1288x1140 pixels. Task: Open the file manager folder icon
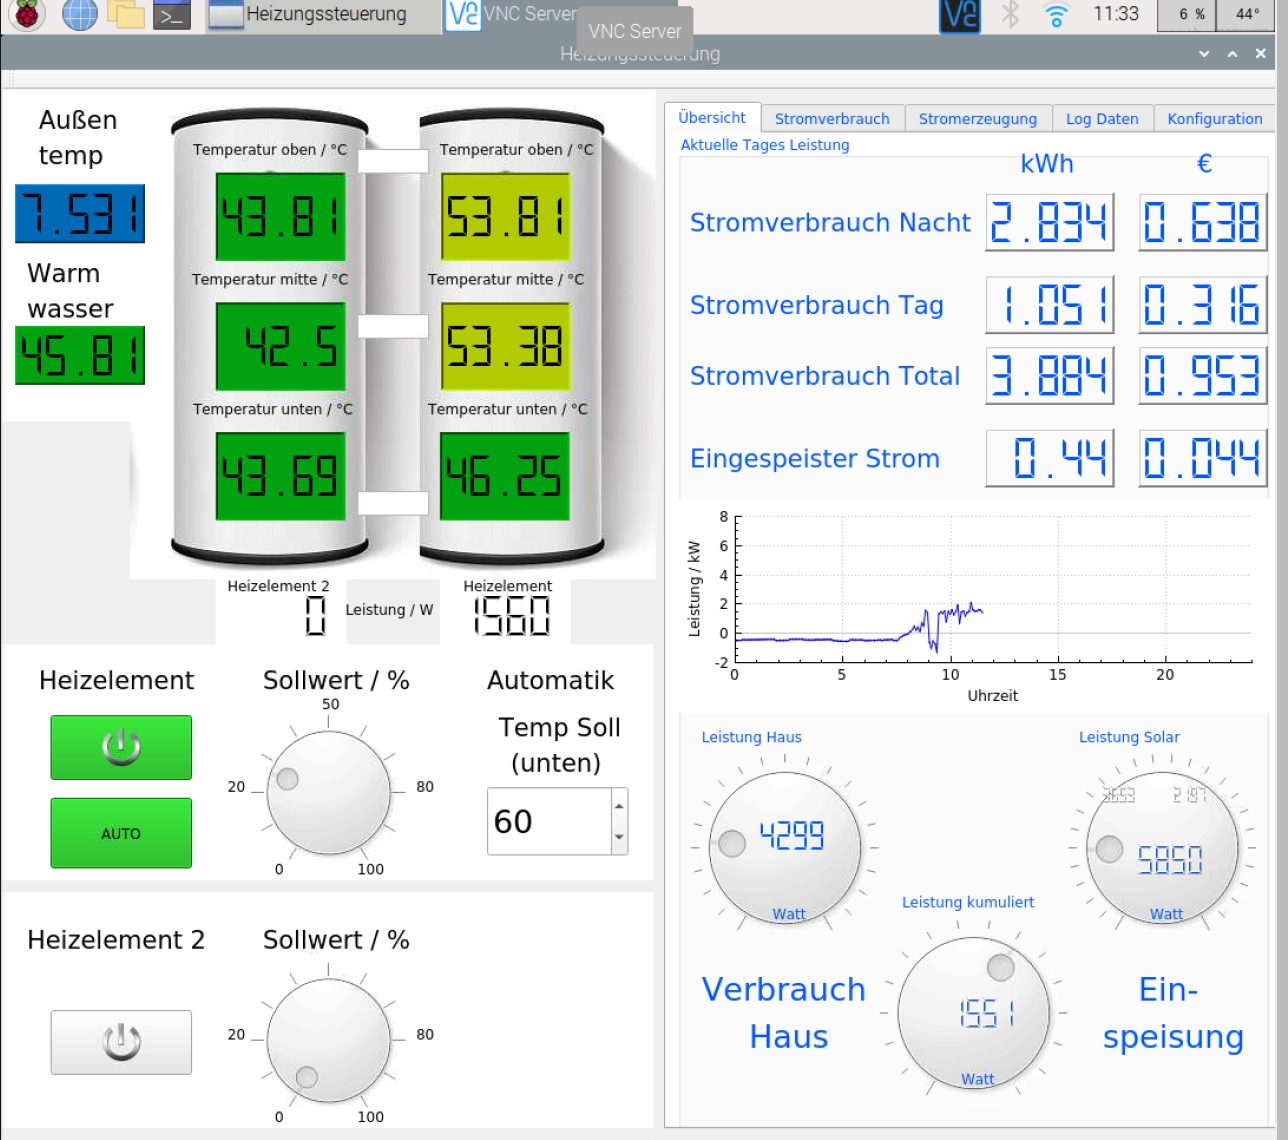click(126, 14)
